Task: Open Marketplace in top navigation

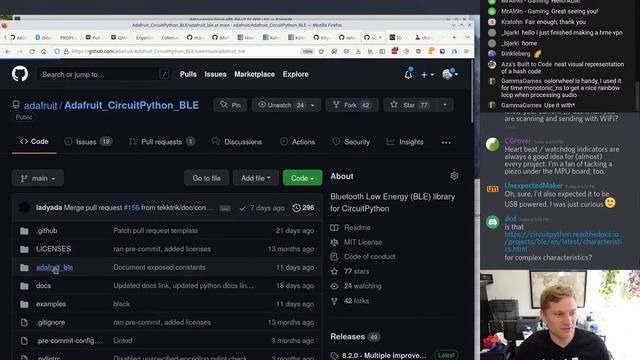Action: coord(254,74)
